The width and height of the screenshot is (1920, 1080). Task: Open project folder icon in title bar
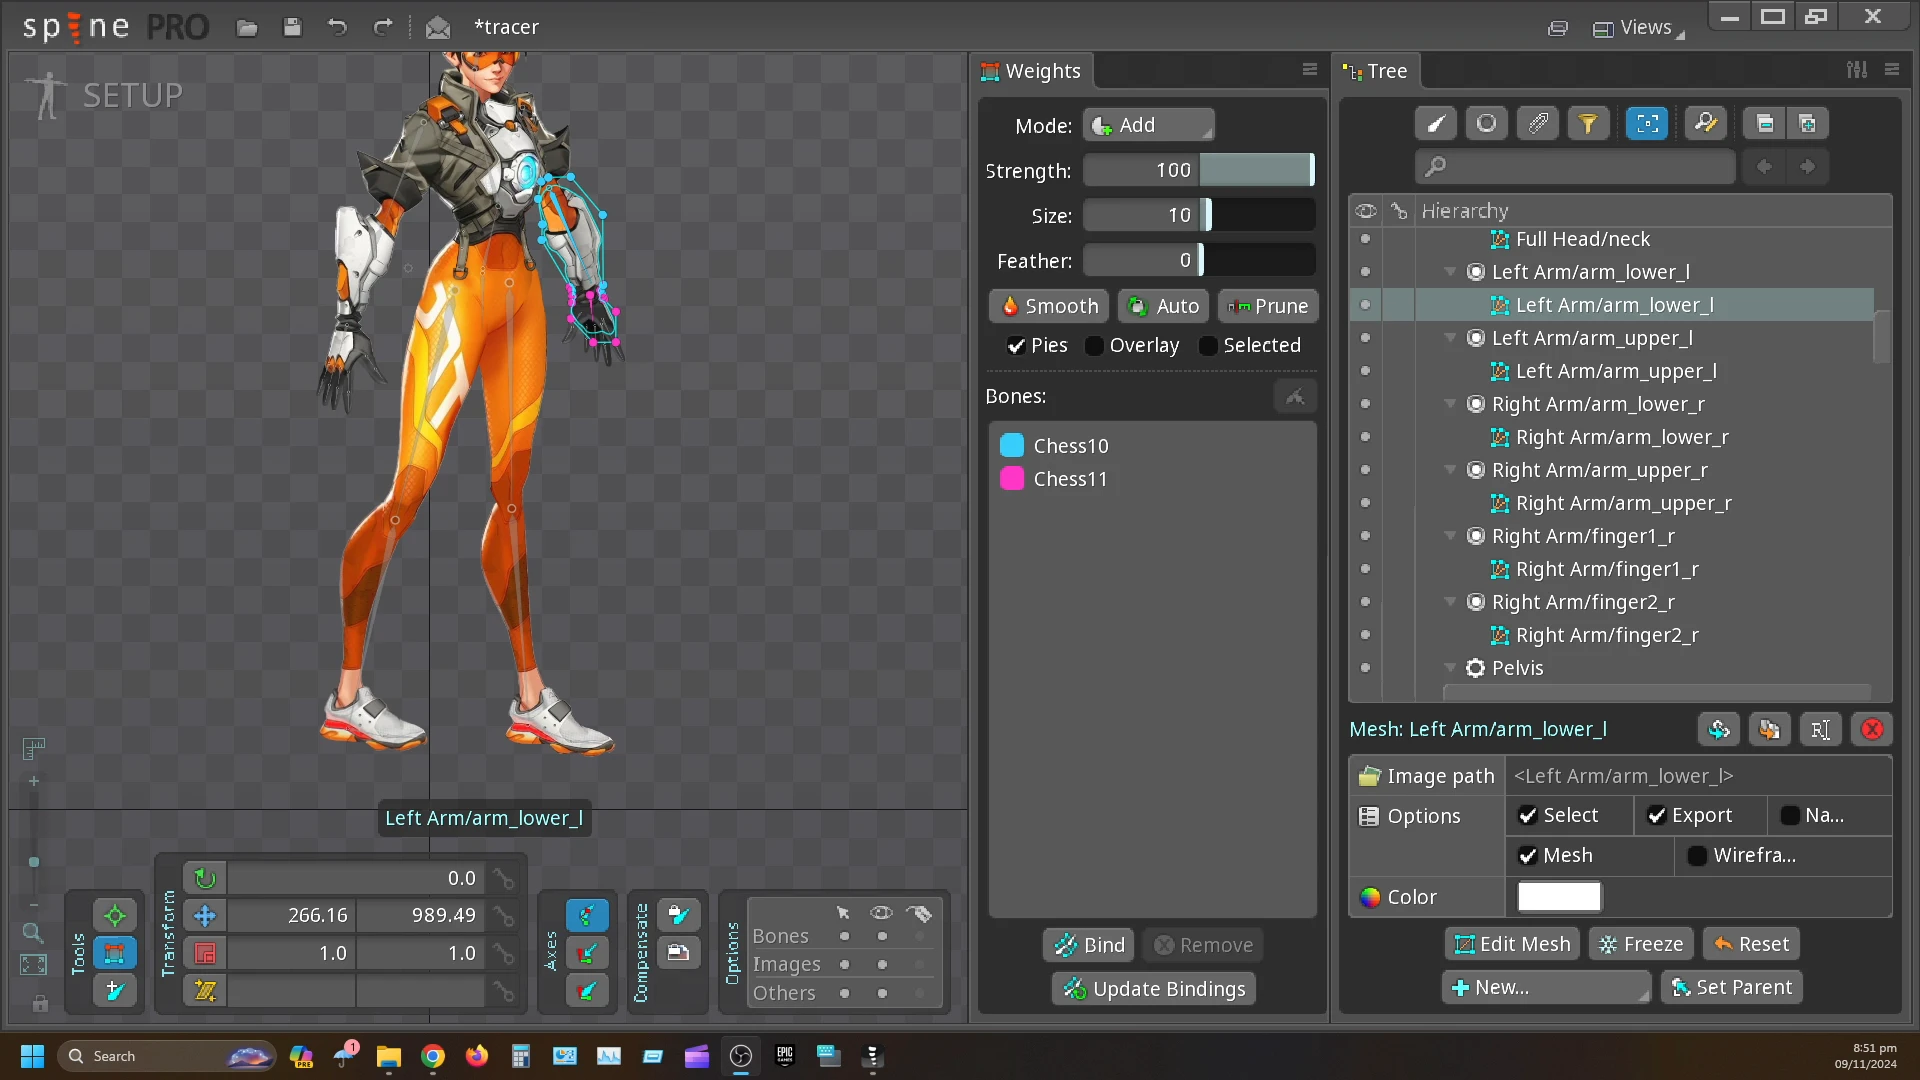pyautogui.click(x=247, y=27)
